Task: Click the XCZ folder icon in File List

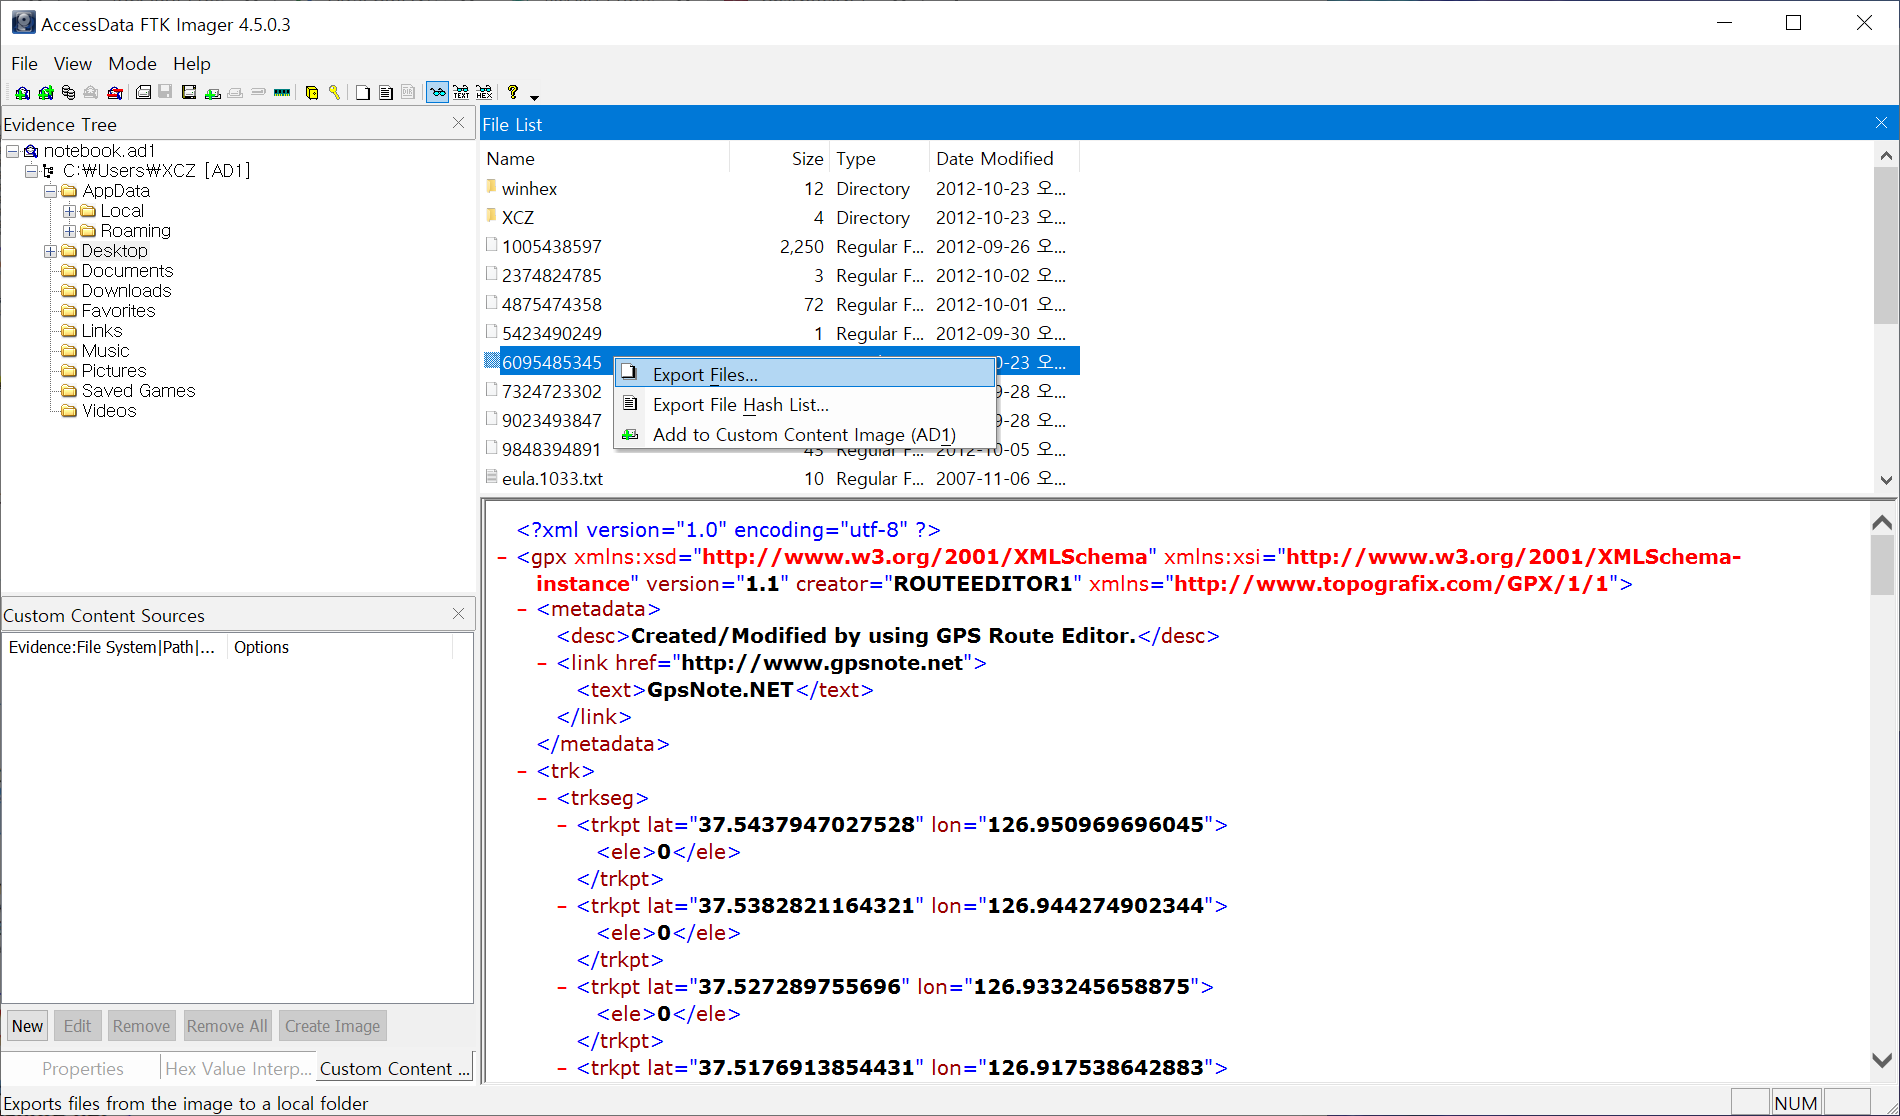Action: (491, 216)
